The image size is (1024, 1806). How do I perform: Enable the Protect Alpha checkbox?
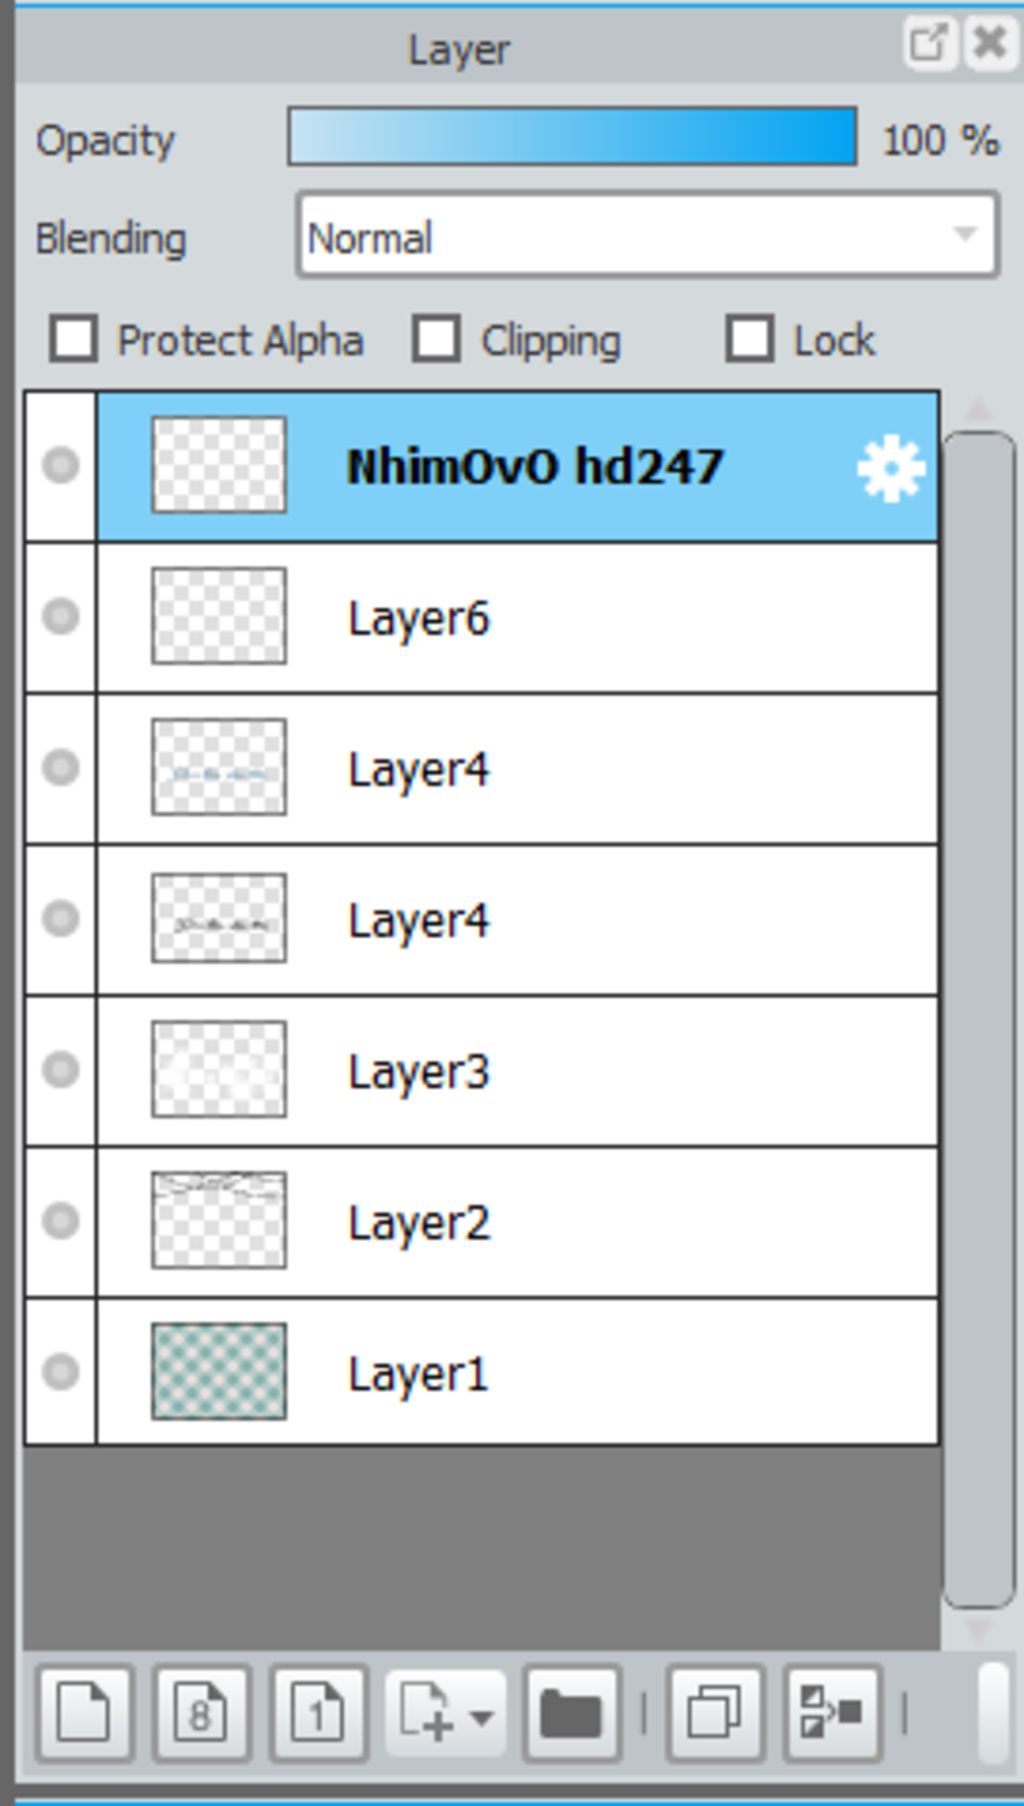click(x=74, y=338)
